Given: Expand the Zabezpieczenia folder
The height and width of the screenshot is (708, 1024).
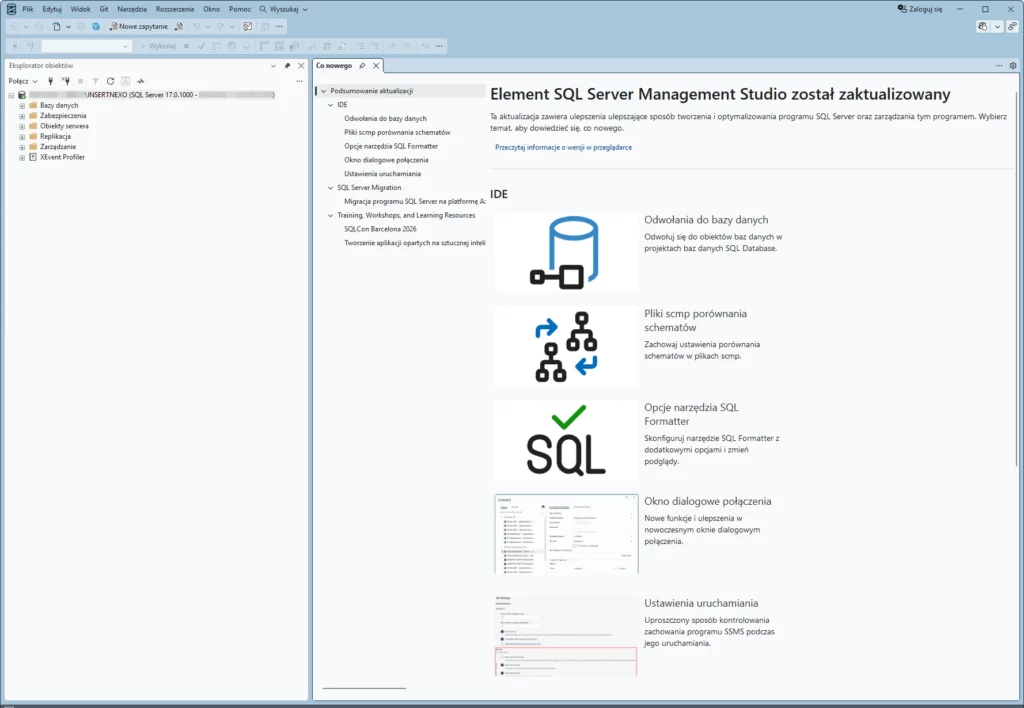Looking at the screenshot, I should pyautogui.click(x=22, y=116).
